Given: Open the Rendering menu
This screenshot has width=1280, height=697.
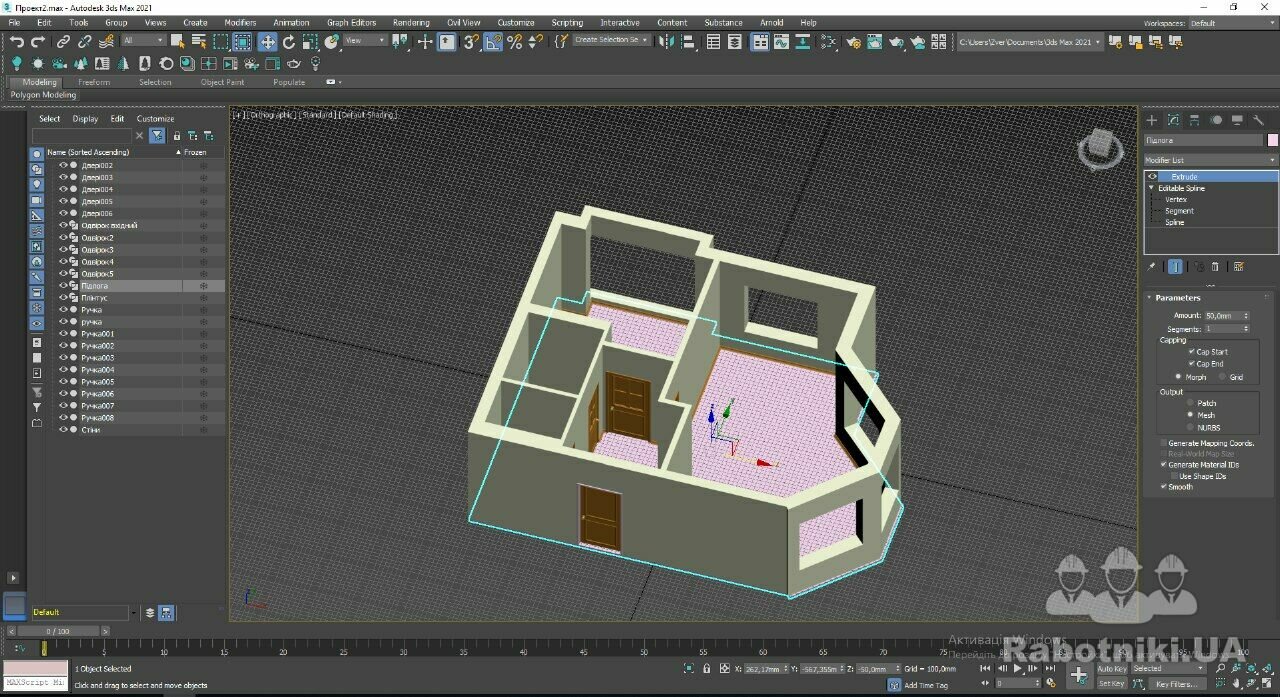Looking at the screenshot, I should pos(410,22).
